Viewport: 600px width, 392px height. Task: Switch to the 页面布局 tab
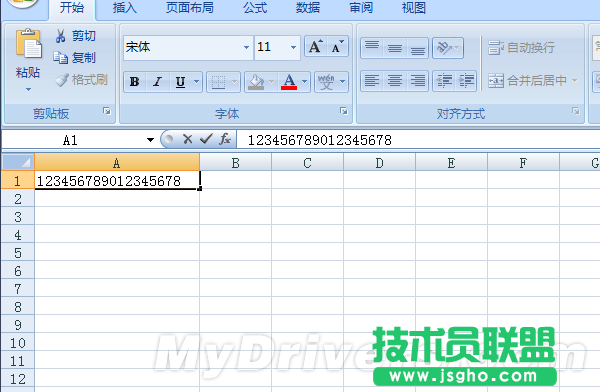(190, 8)
